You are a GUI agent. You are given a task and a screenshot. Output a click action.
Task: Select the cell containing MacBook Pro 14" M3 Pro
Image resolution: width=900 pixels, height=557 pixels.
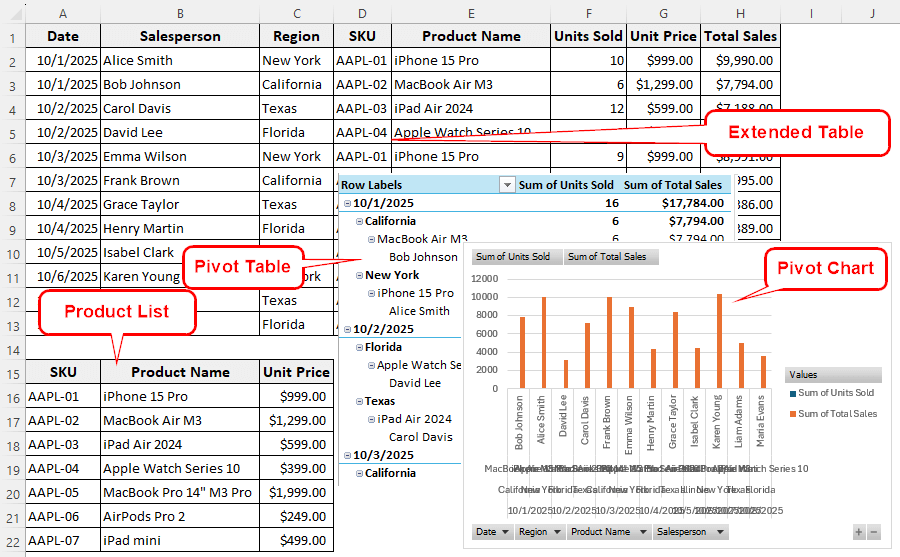[x=180, y=492]
